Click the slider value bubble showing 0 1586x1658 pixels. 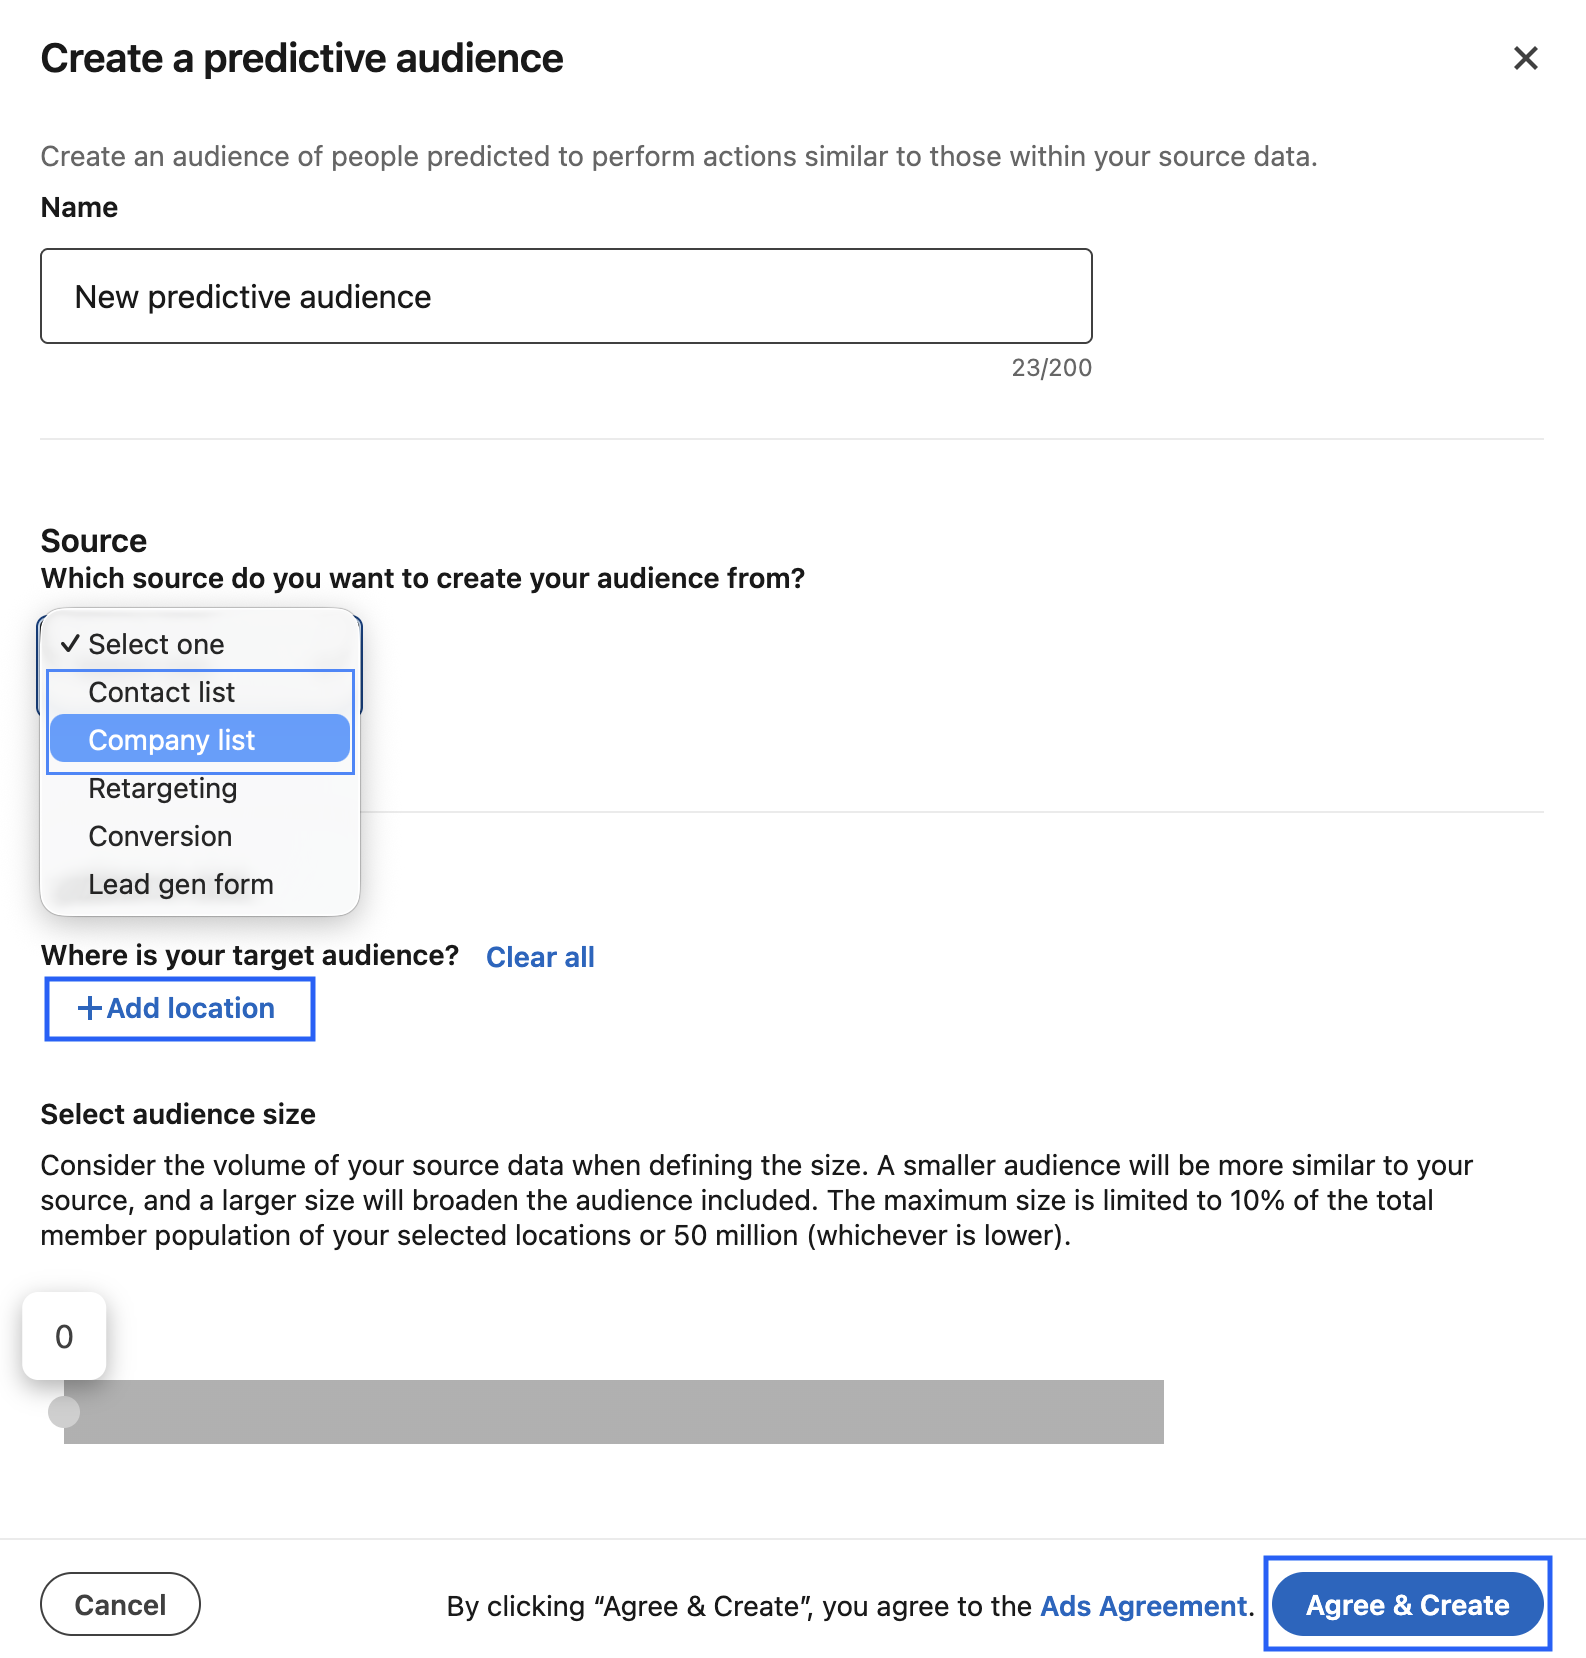coord(64,1336)
